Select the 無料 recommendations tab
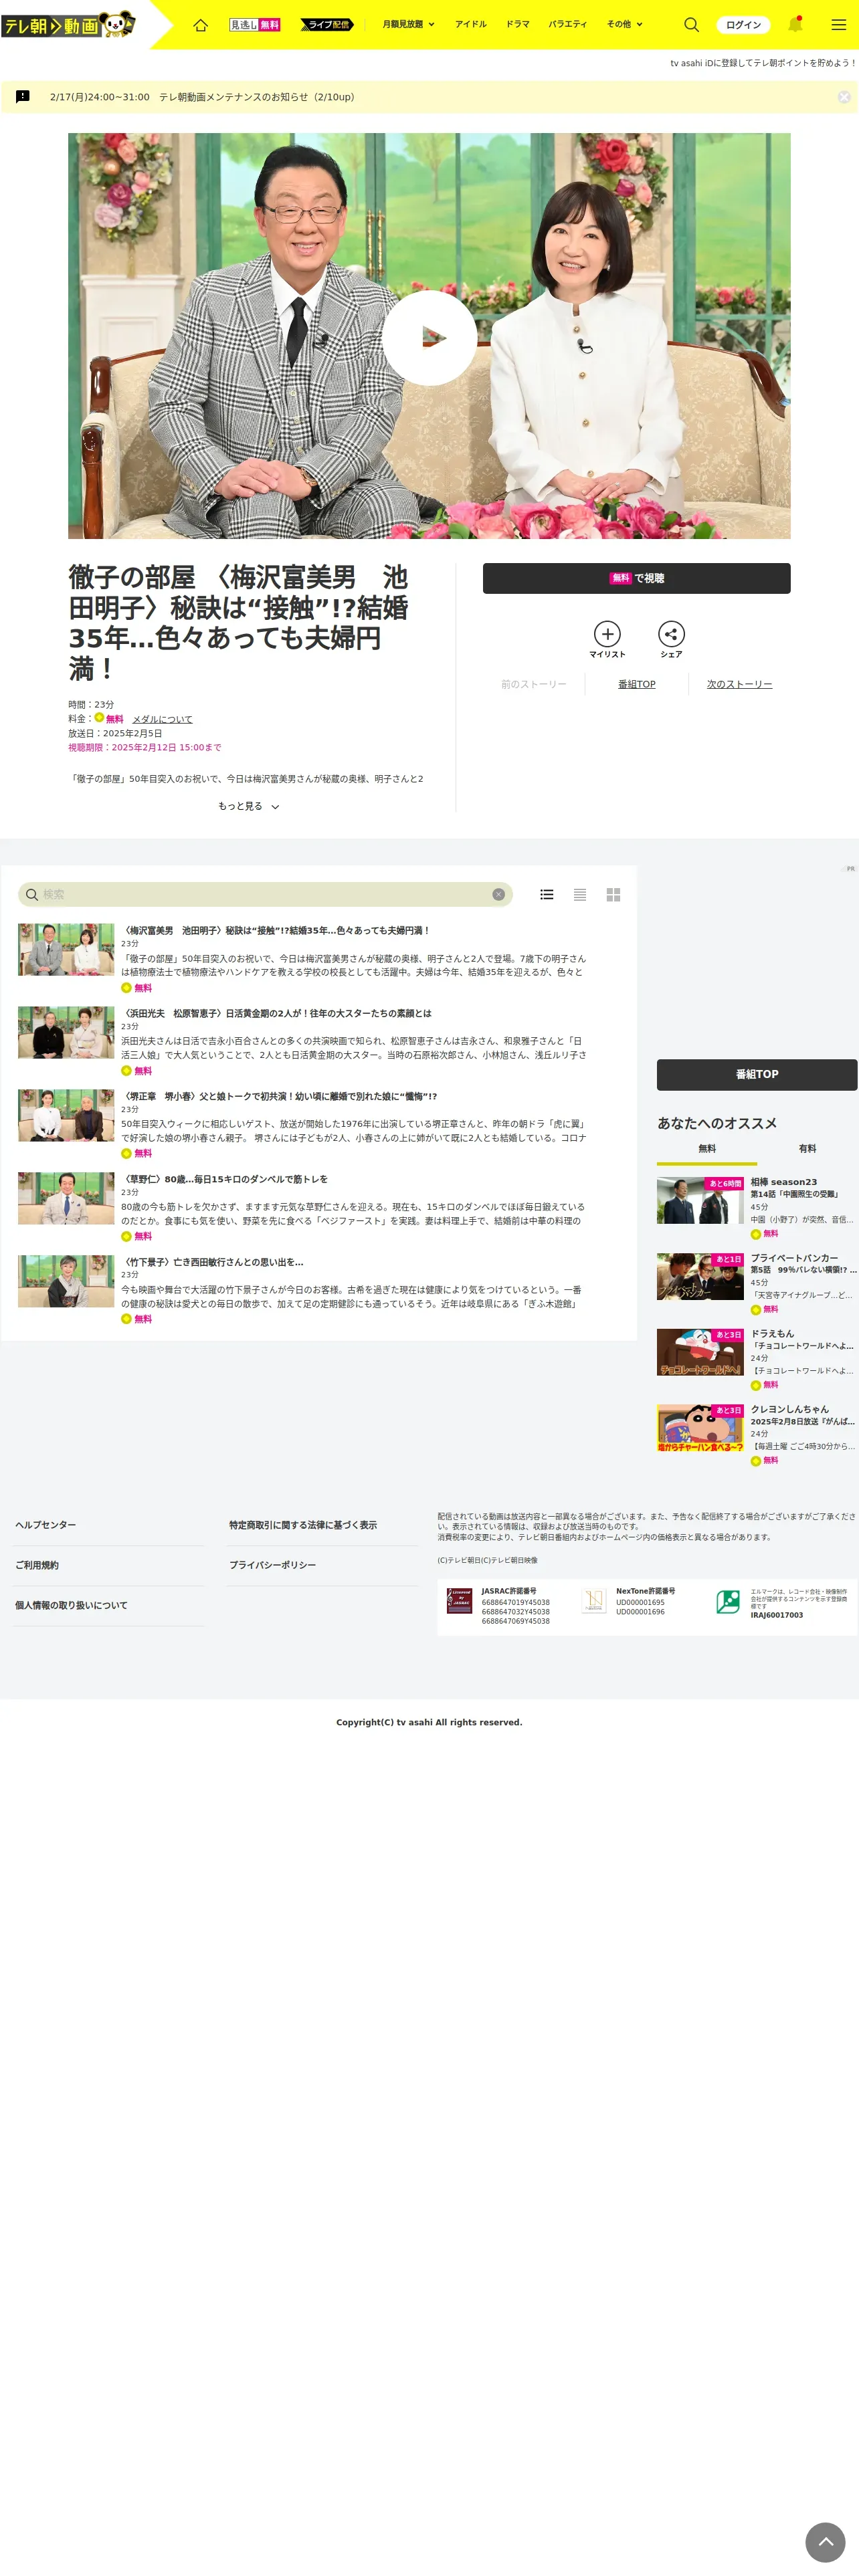Image resolution: width=859 pixels, height=2576 pixels. coord(707,1149)
